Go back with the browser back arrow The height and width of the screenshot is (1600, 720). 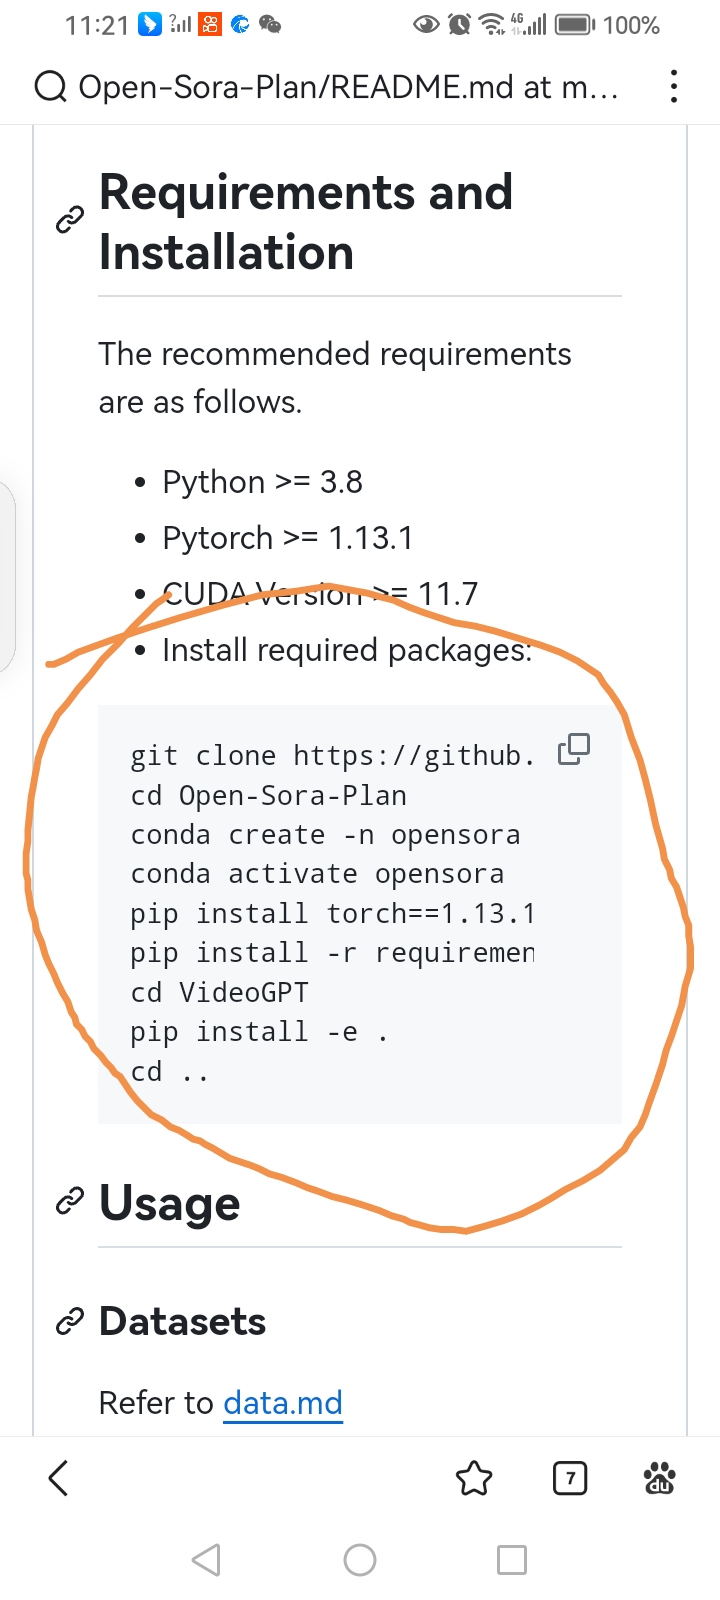(x=59, y=1477)
